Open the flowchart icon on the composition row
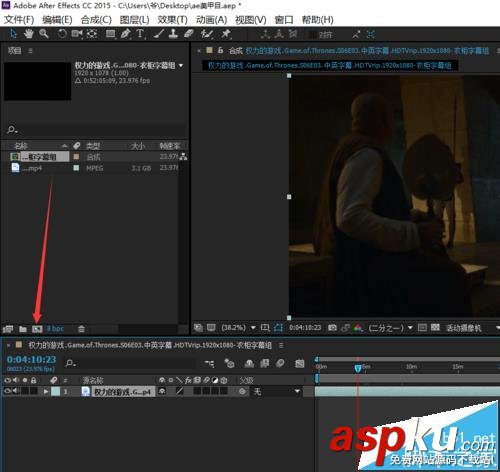 [184, 156]
